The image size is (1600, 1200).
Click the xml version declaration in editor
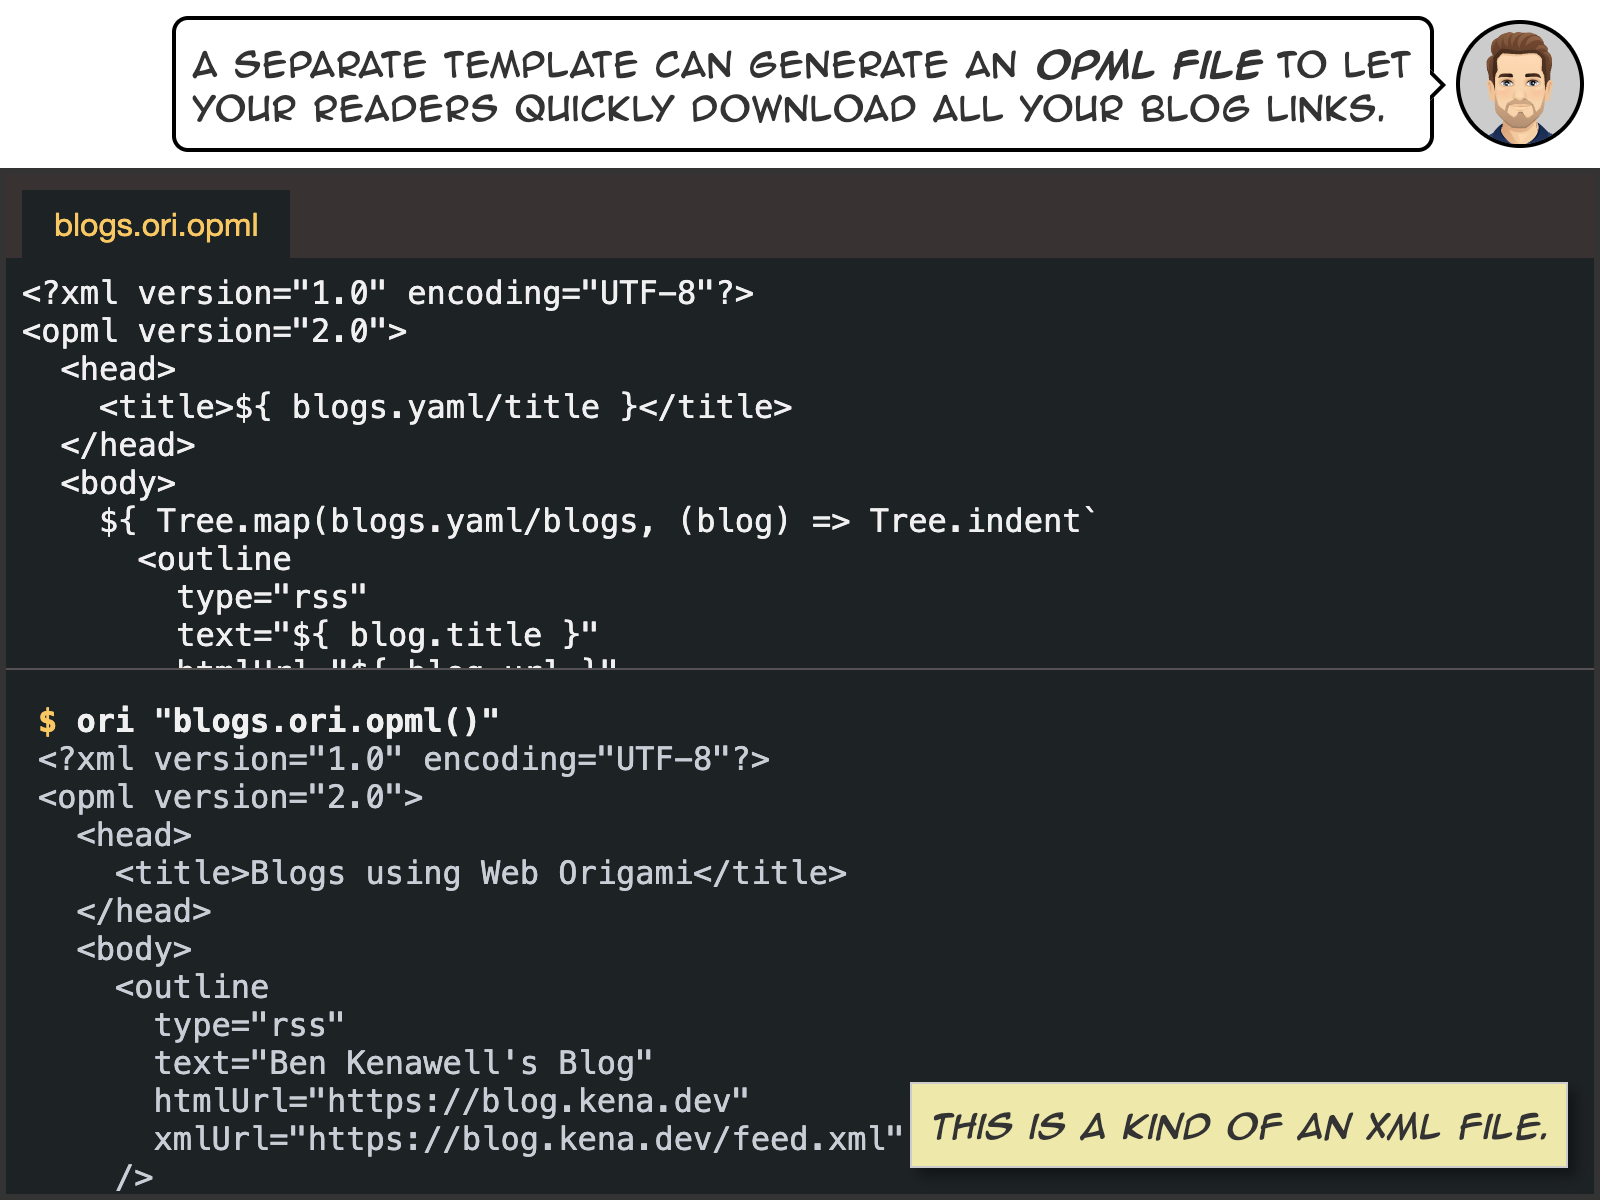click(388, 293)
